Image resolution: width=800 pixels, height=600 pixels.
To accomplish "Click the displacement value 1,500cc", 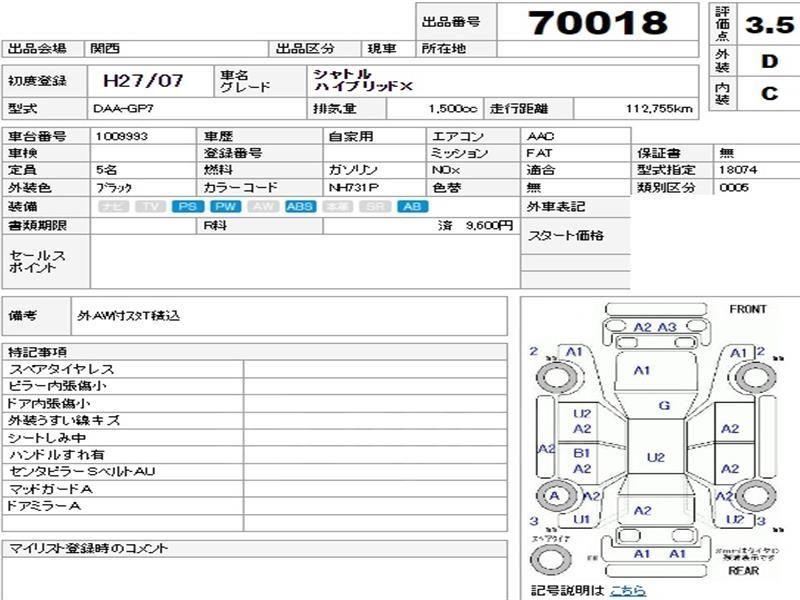I will [453, 109].
